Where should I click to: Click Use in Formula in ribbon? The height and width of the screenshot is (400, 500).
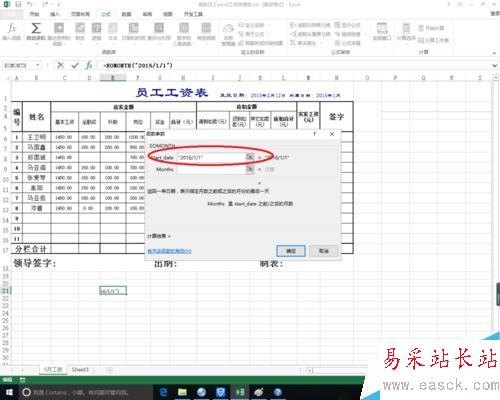tap(252, 34)
